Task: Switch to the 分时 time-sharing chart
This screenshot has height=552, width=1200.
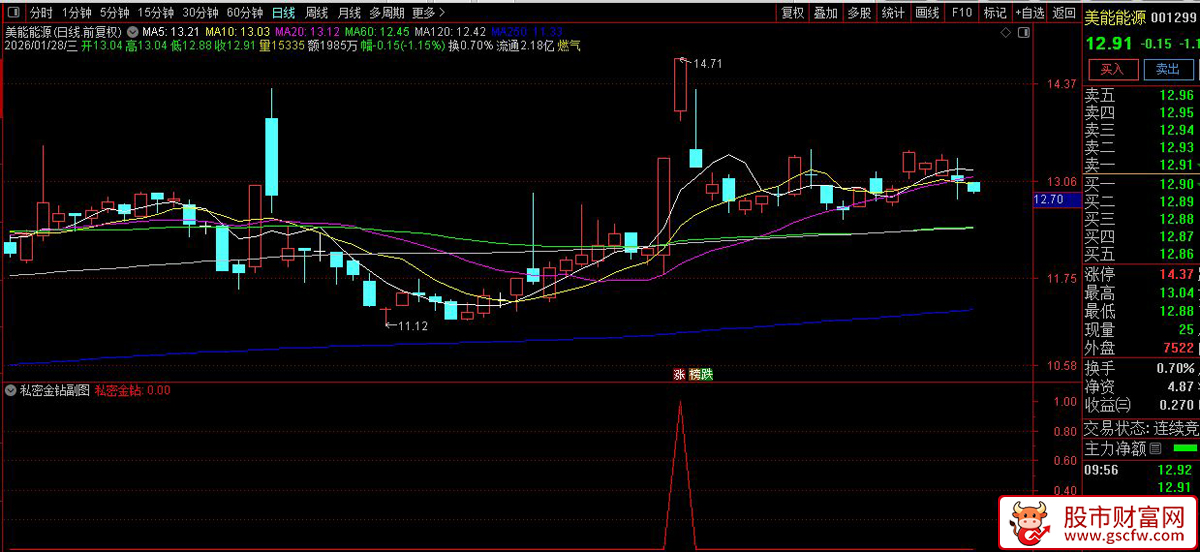Action: coord(41,13)
